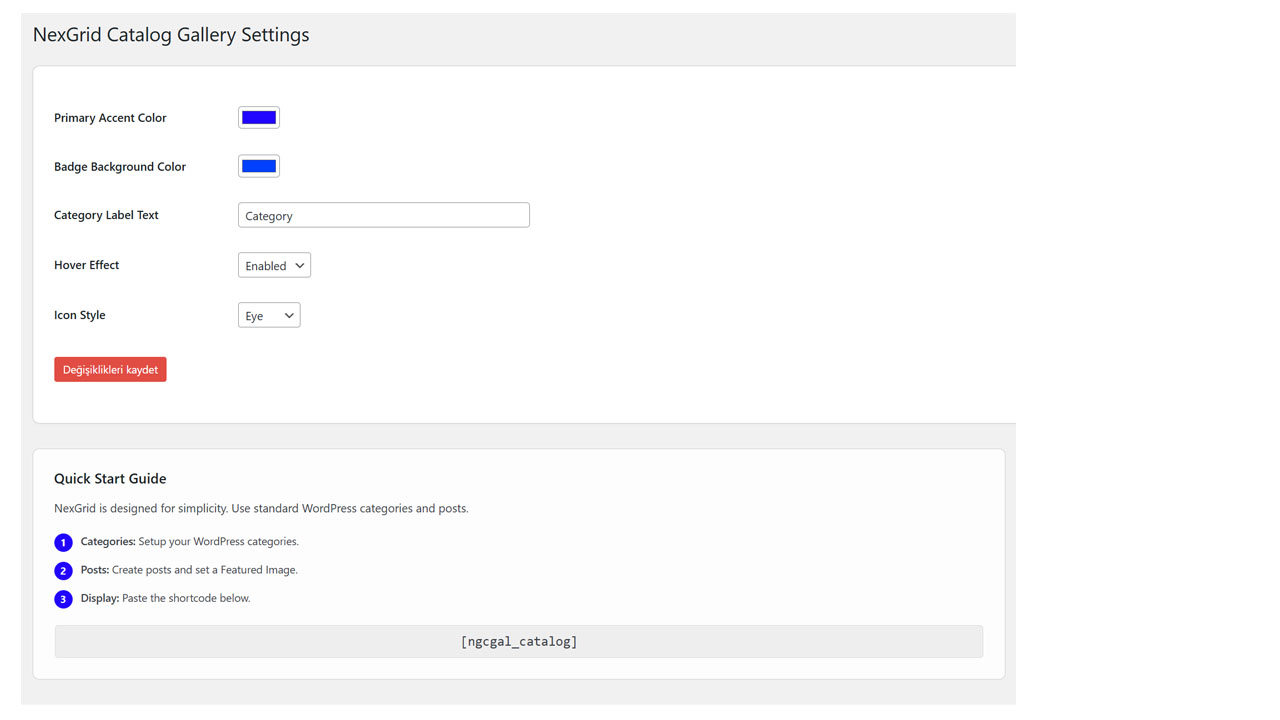Click the blue step 3 circle icon
Viewport: 1280px width, 720px height.
click(x=63, y=599)
